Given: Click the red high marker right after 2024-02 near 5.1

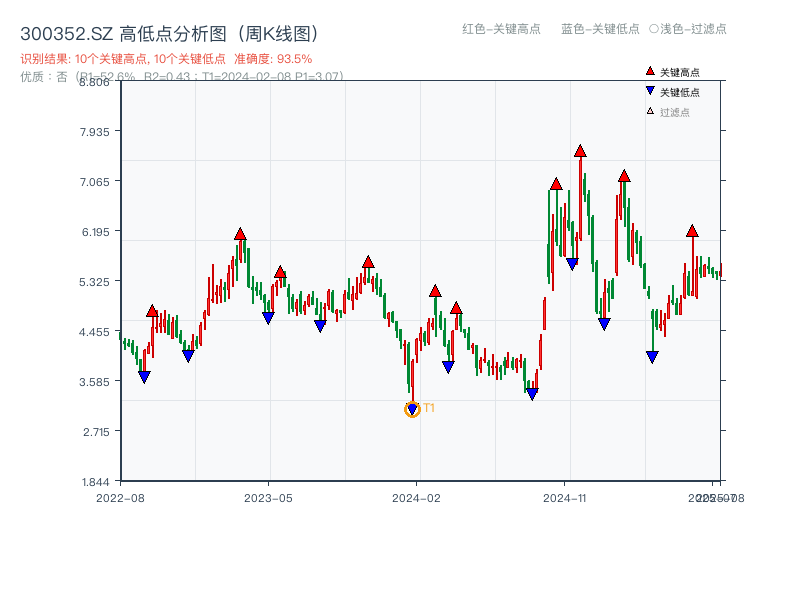Looking at the screenshot, I should click(435, 291).
